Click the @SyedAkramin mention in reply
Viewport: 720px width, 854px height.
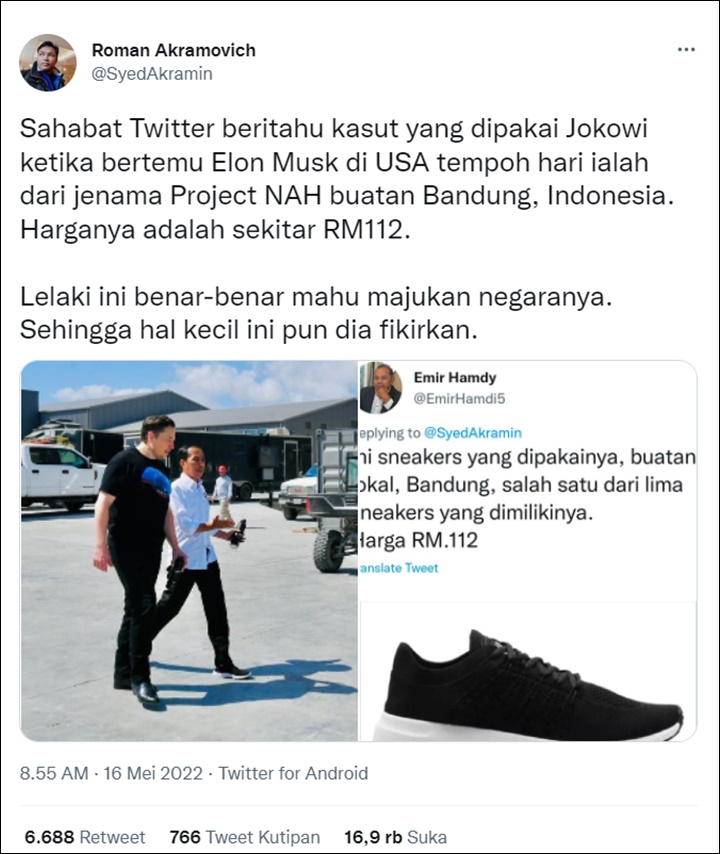pos(473,433)
